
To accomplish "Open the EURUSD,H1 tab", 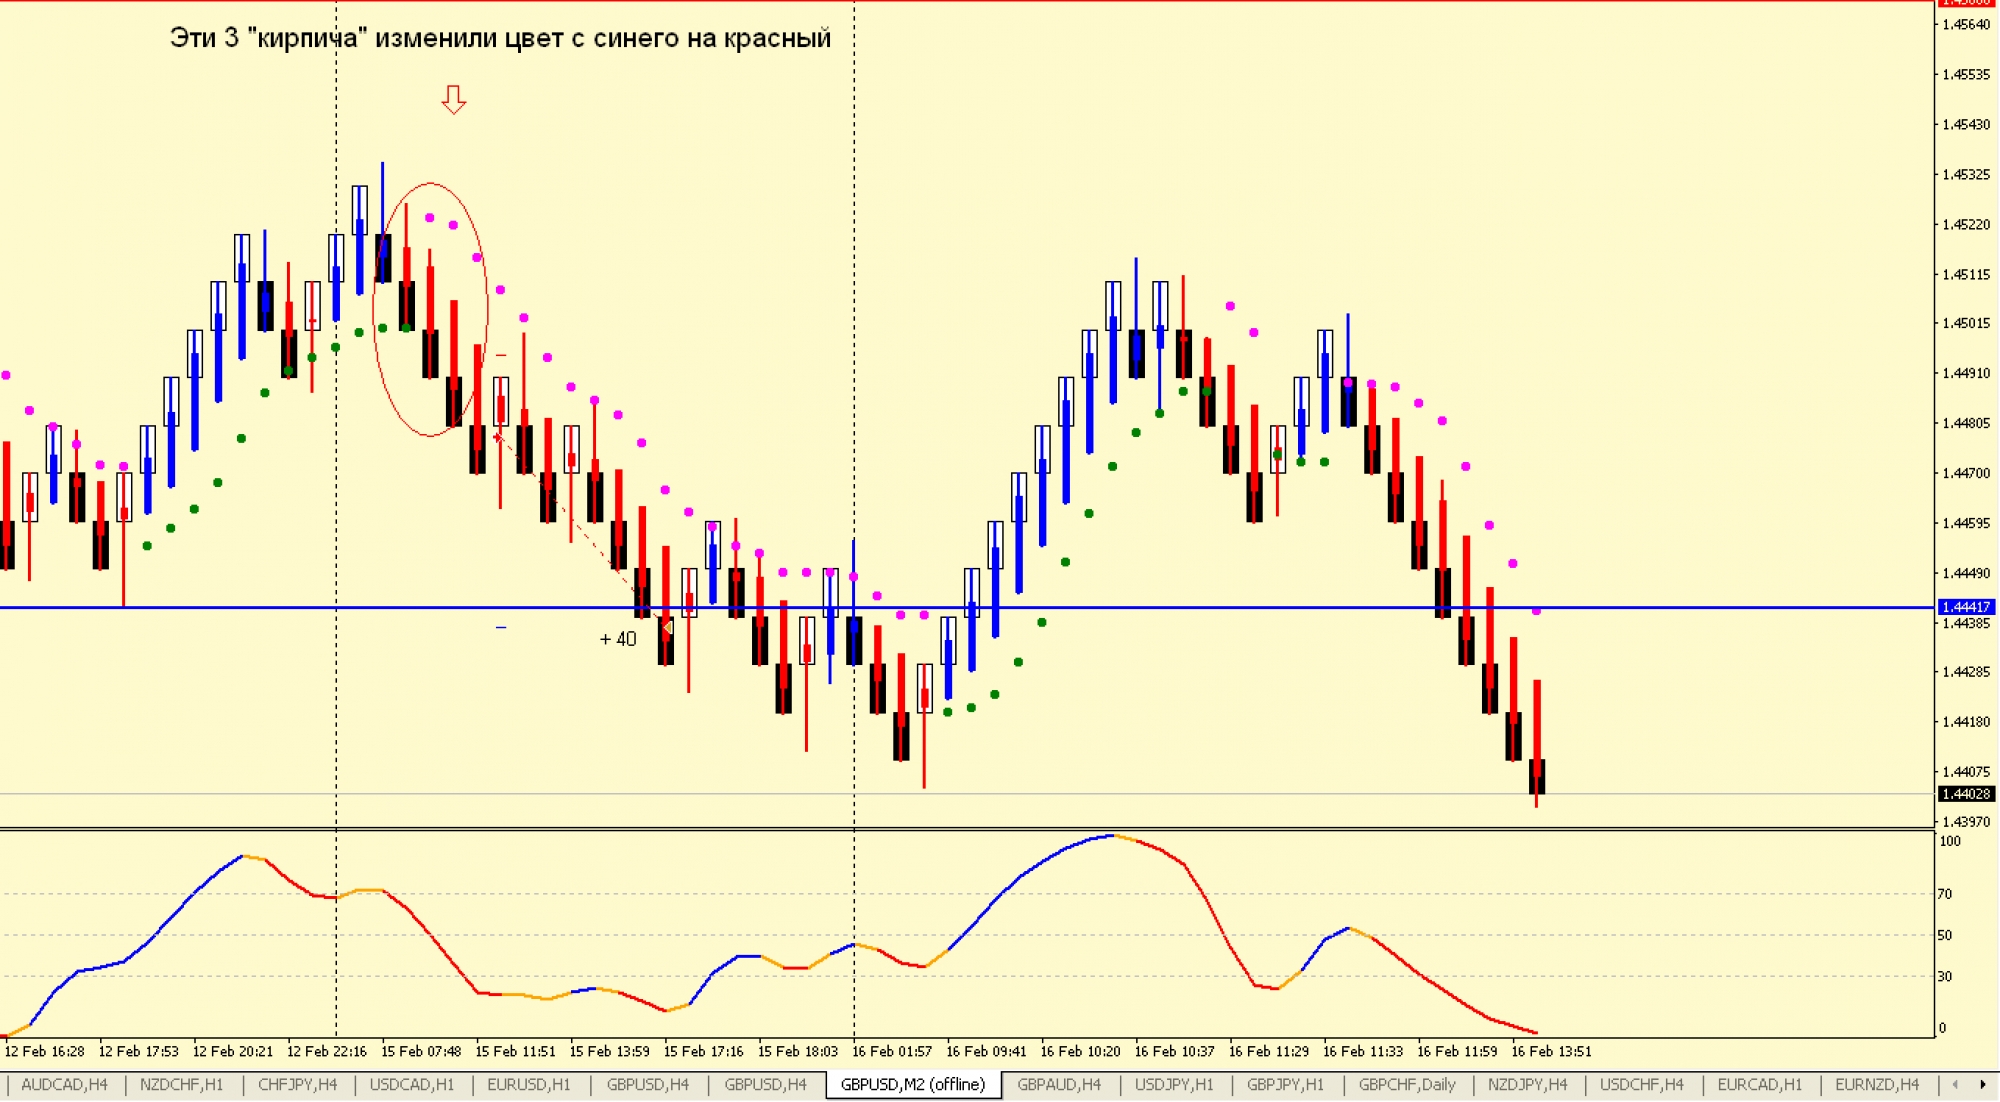I will pos(528,1084).
